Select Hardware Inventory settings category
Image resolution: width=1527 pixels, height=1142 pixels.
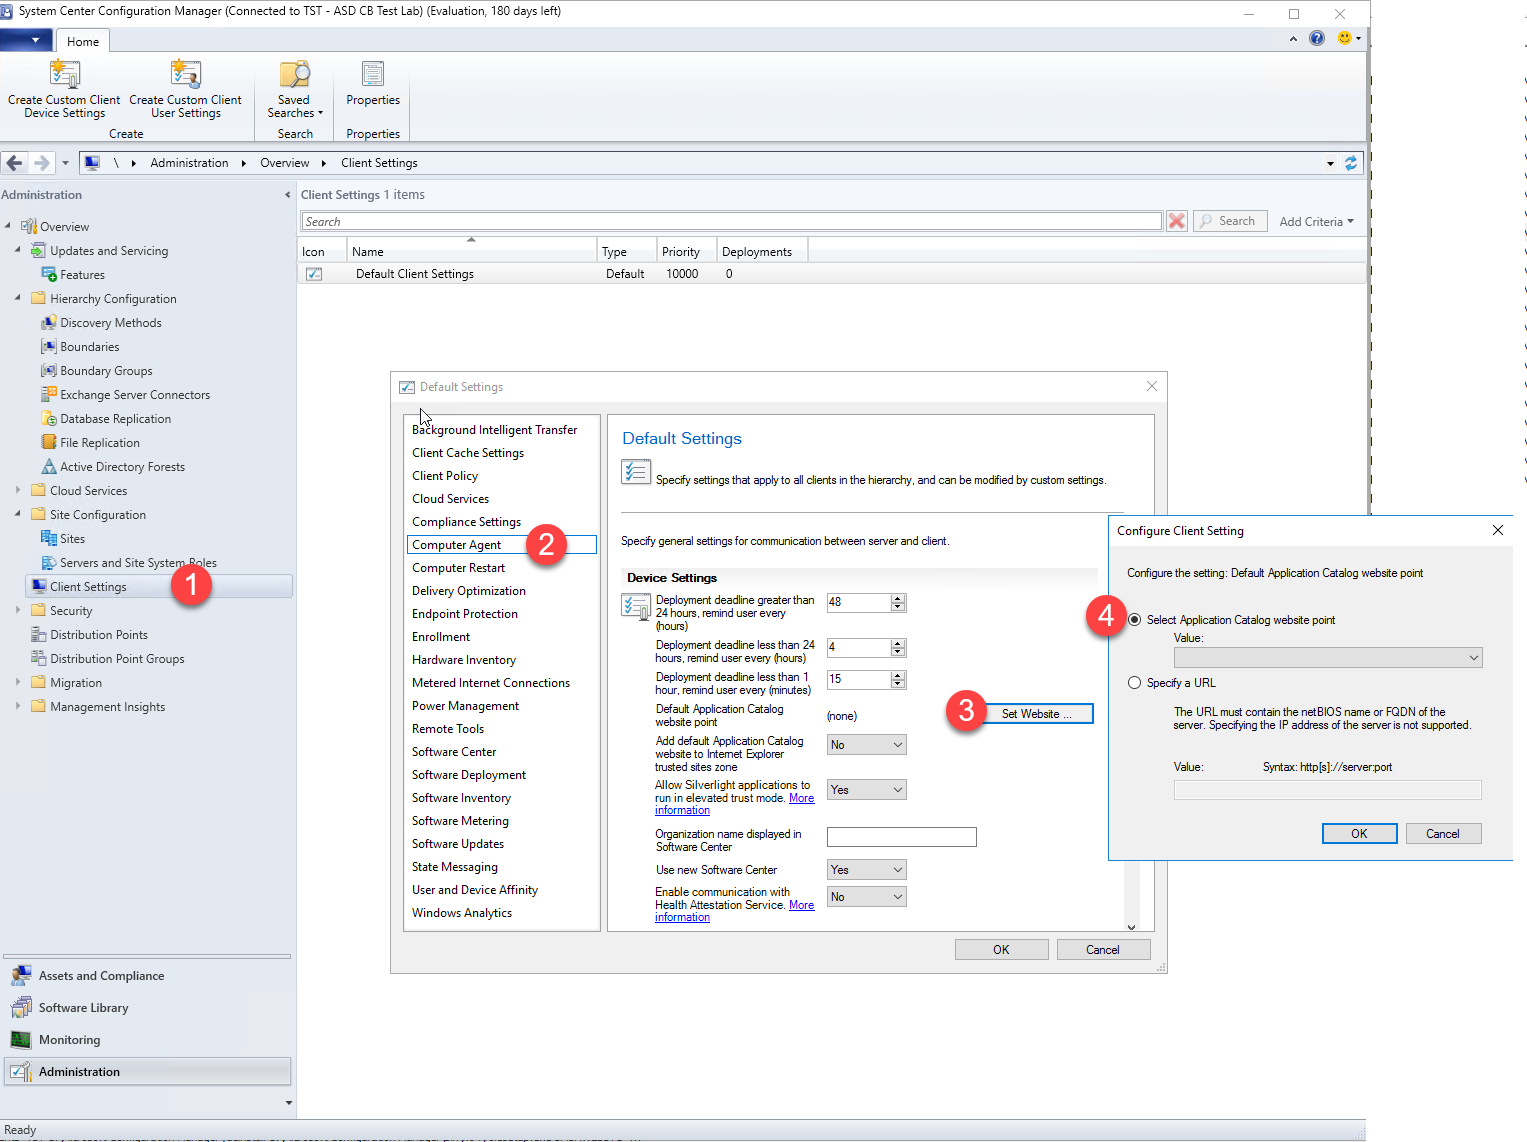[x=464, y=660]
